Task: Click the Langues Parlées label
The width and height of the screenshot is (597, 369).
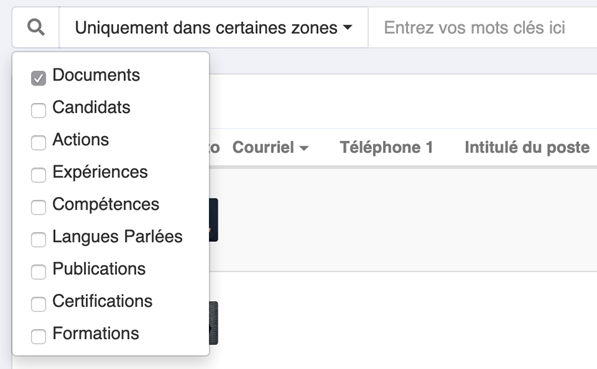Action: (x=117, y=236)
